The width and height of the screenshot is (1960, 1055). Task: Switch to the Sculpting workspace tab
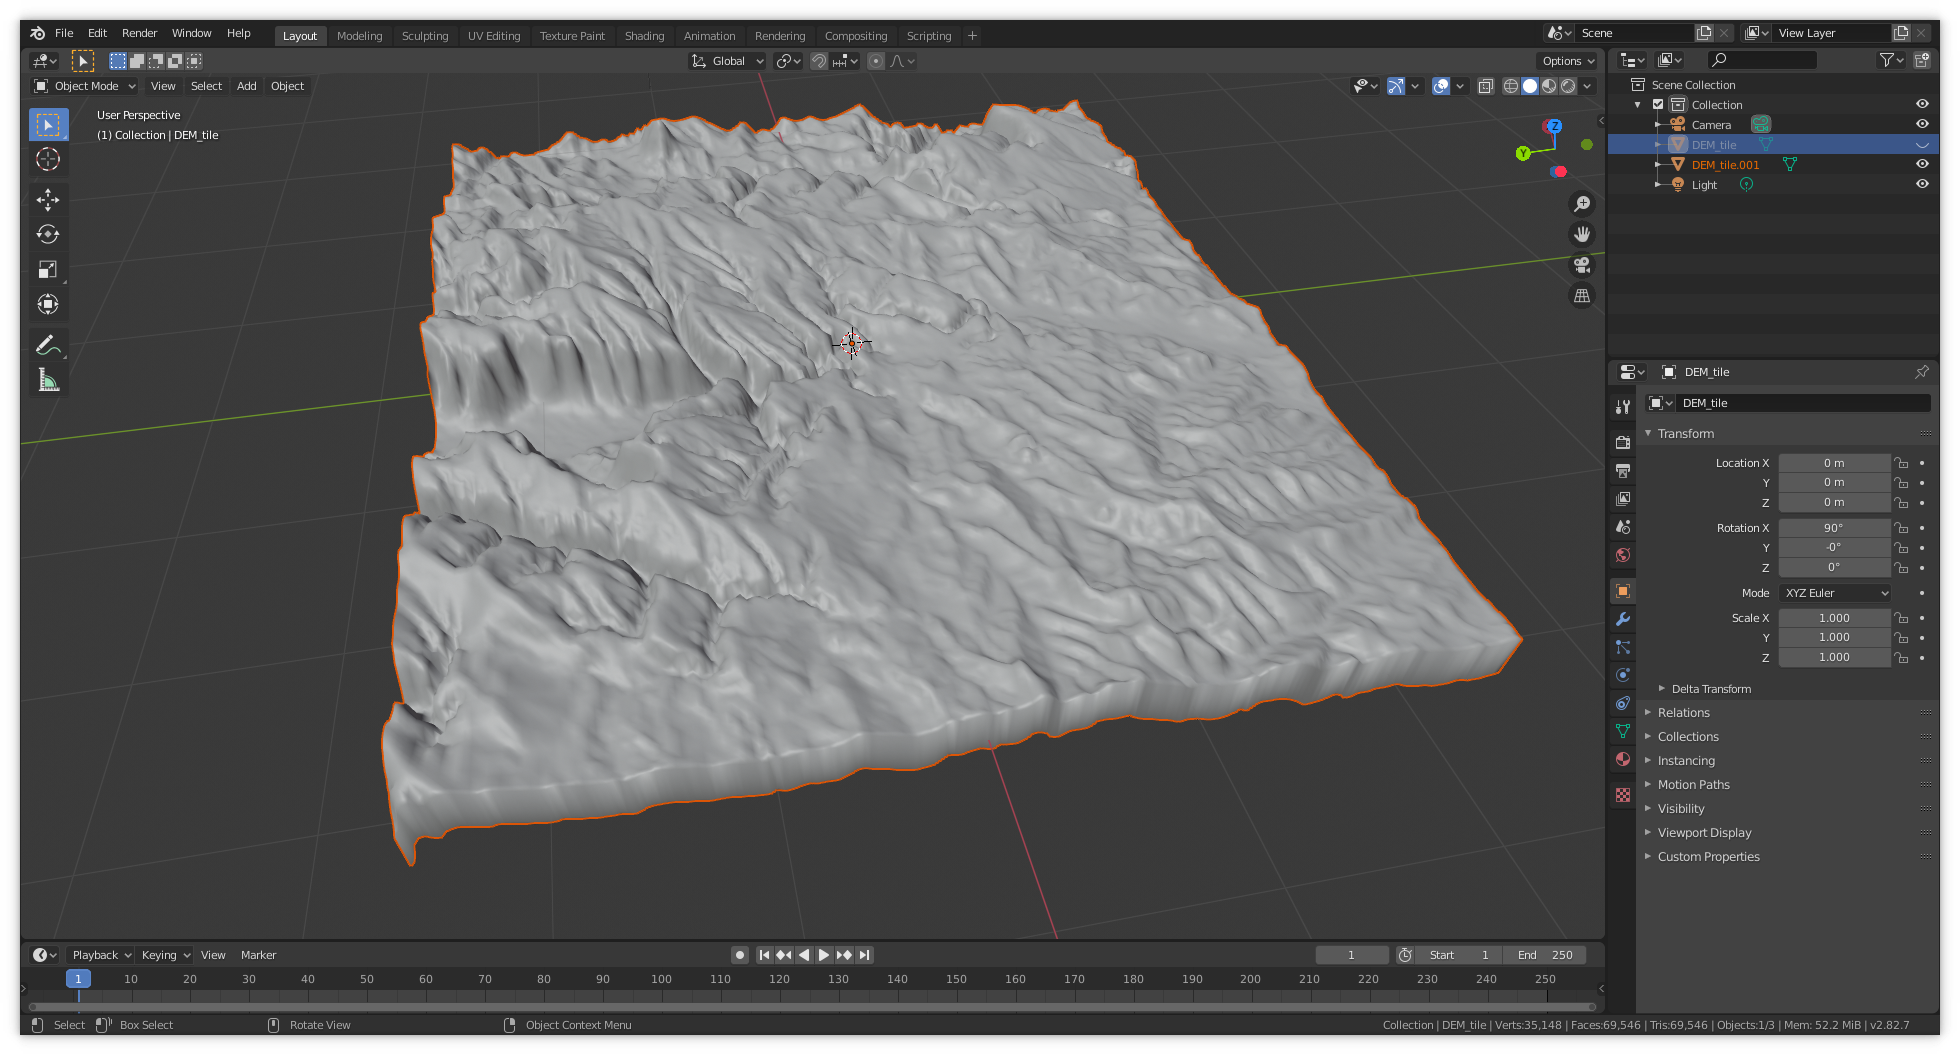coord(425,36)
